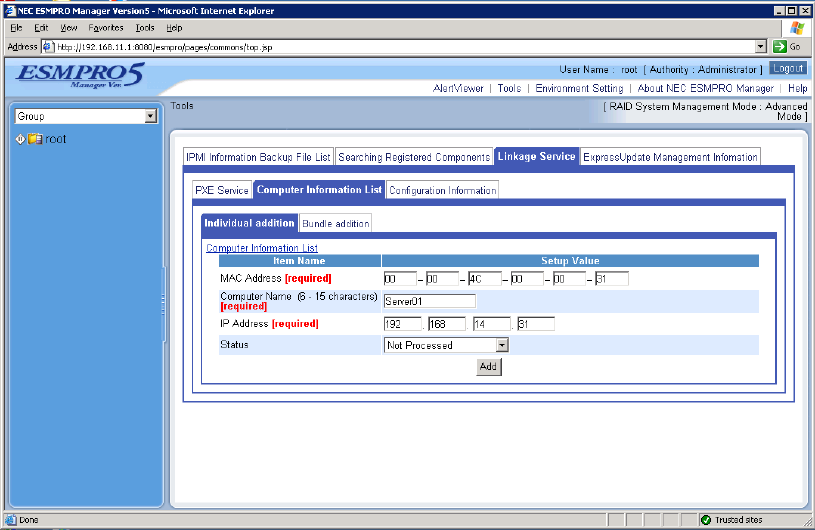Image resolution: width=815 pixels, height=530 pixels.
Task: Click the Trusted sites status icon
Action: pos(706,520)
